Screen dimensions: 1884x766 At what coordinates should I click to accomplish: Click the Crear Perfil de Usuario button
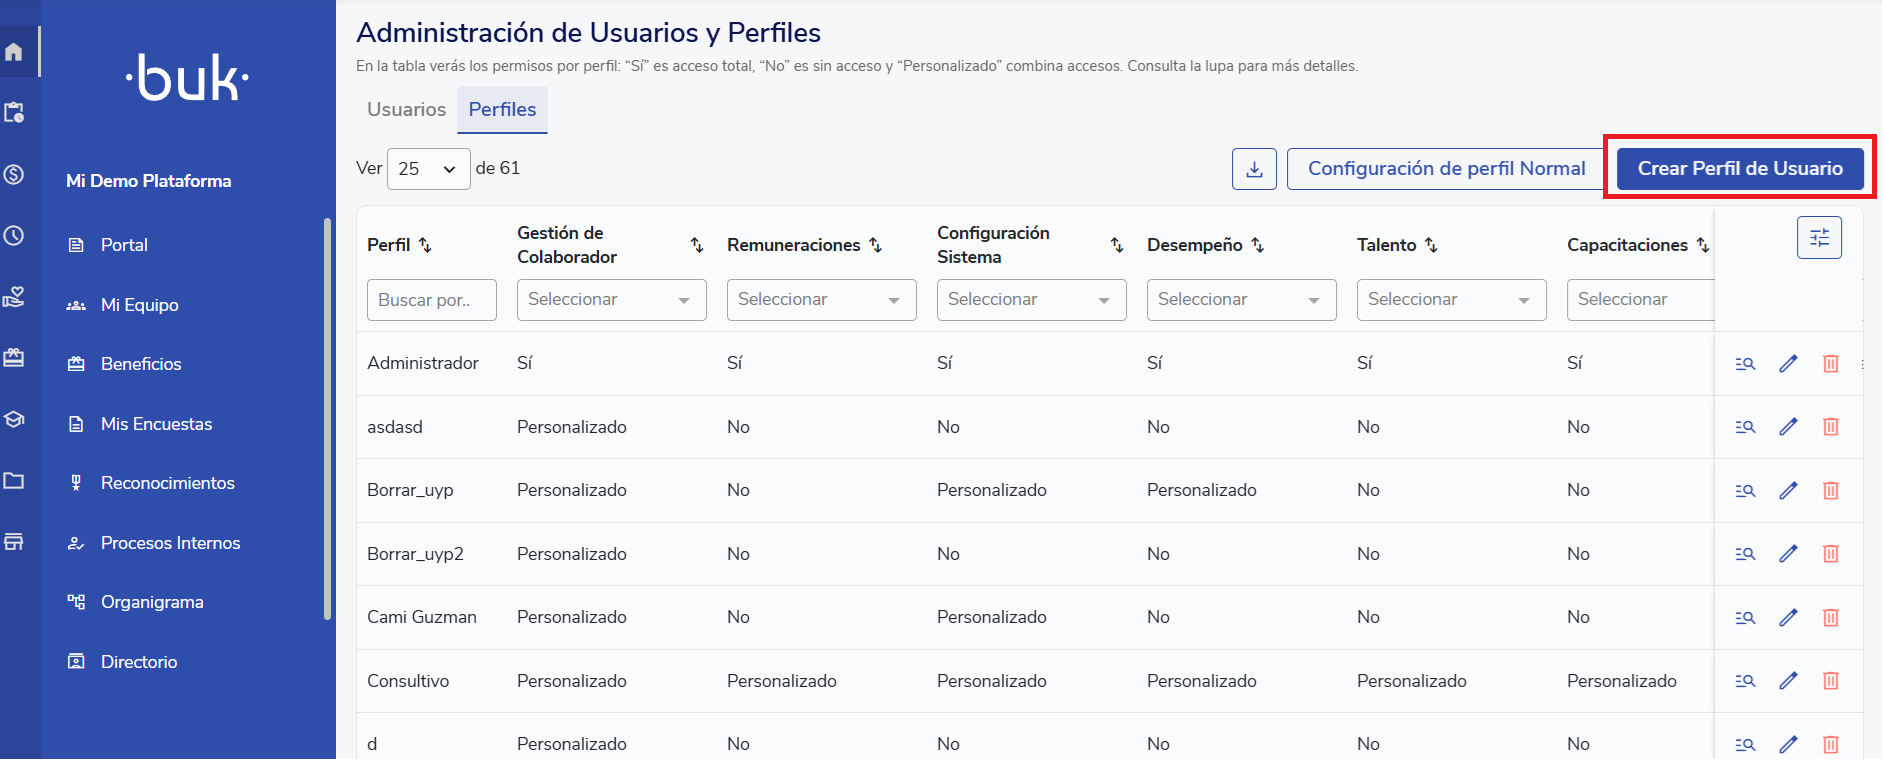coord(1739,169)
